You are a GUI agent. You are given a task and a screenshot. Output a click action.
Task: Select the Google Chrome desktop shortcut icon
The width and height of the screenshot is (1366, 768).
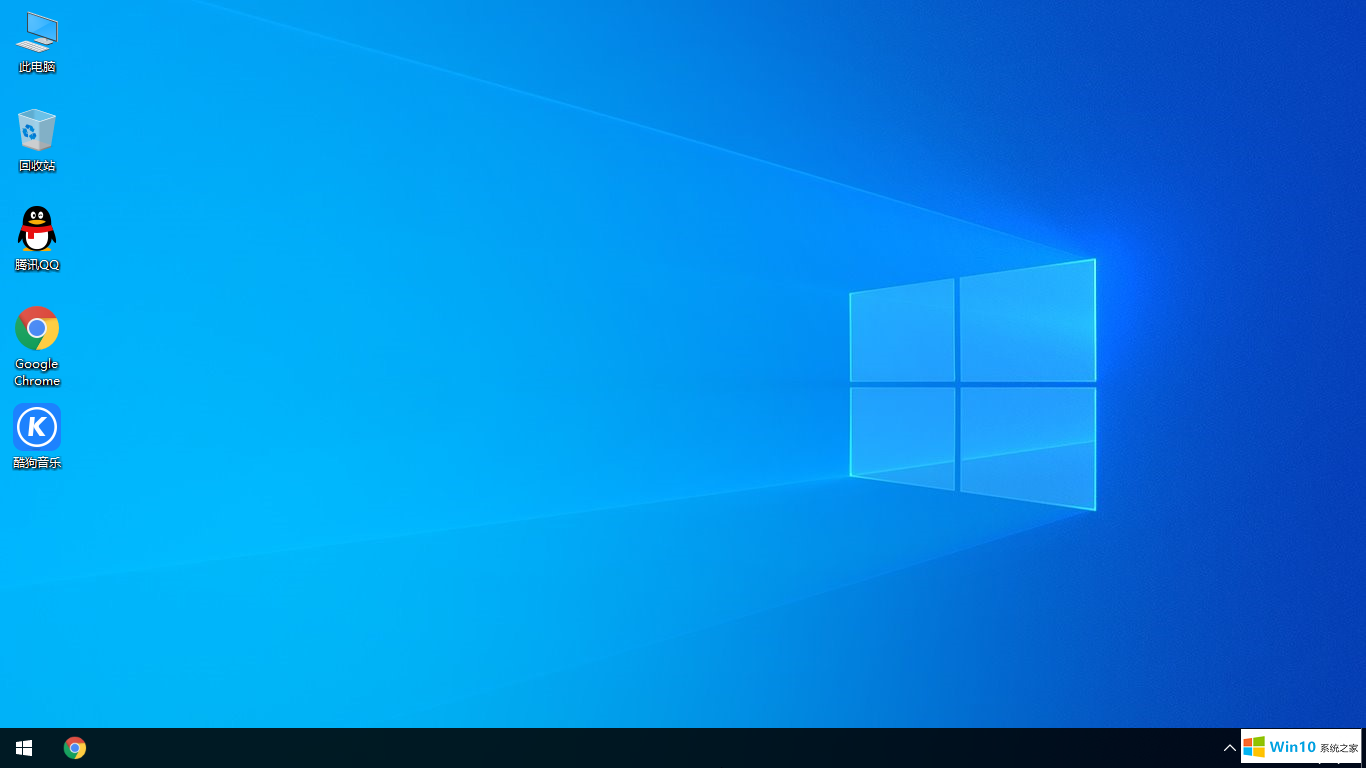(x=37, y=328)
